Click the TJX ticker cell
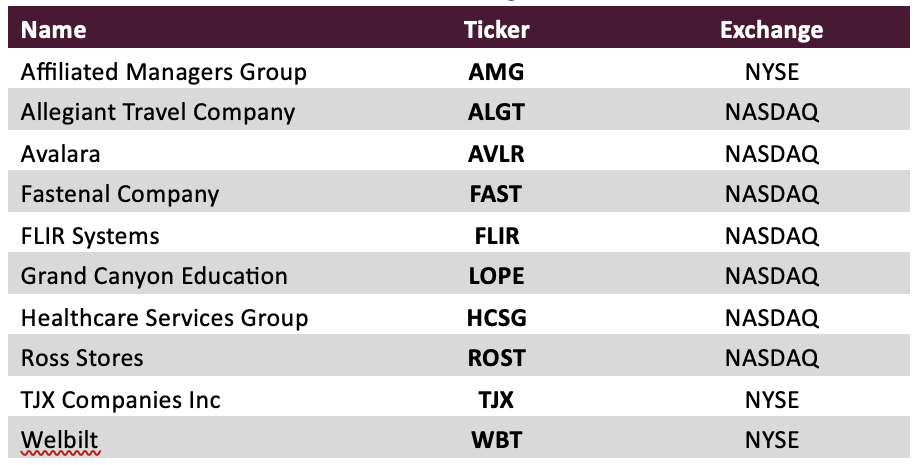The width and height of the screenshot is (922, 465). pyautogui.click(x=496, y=400)
